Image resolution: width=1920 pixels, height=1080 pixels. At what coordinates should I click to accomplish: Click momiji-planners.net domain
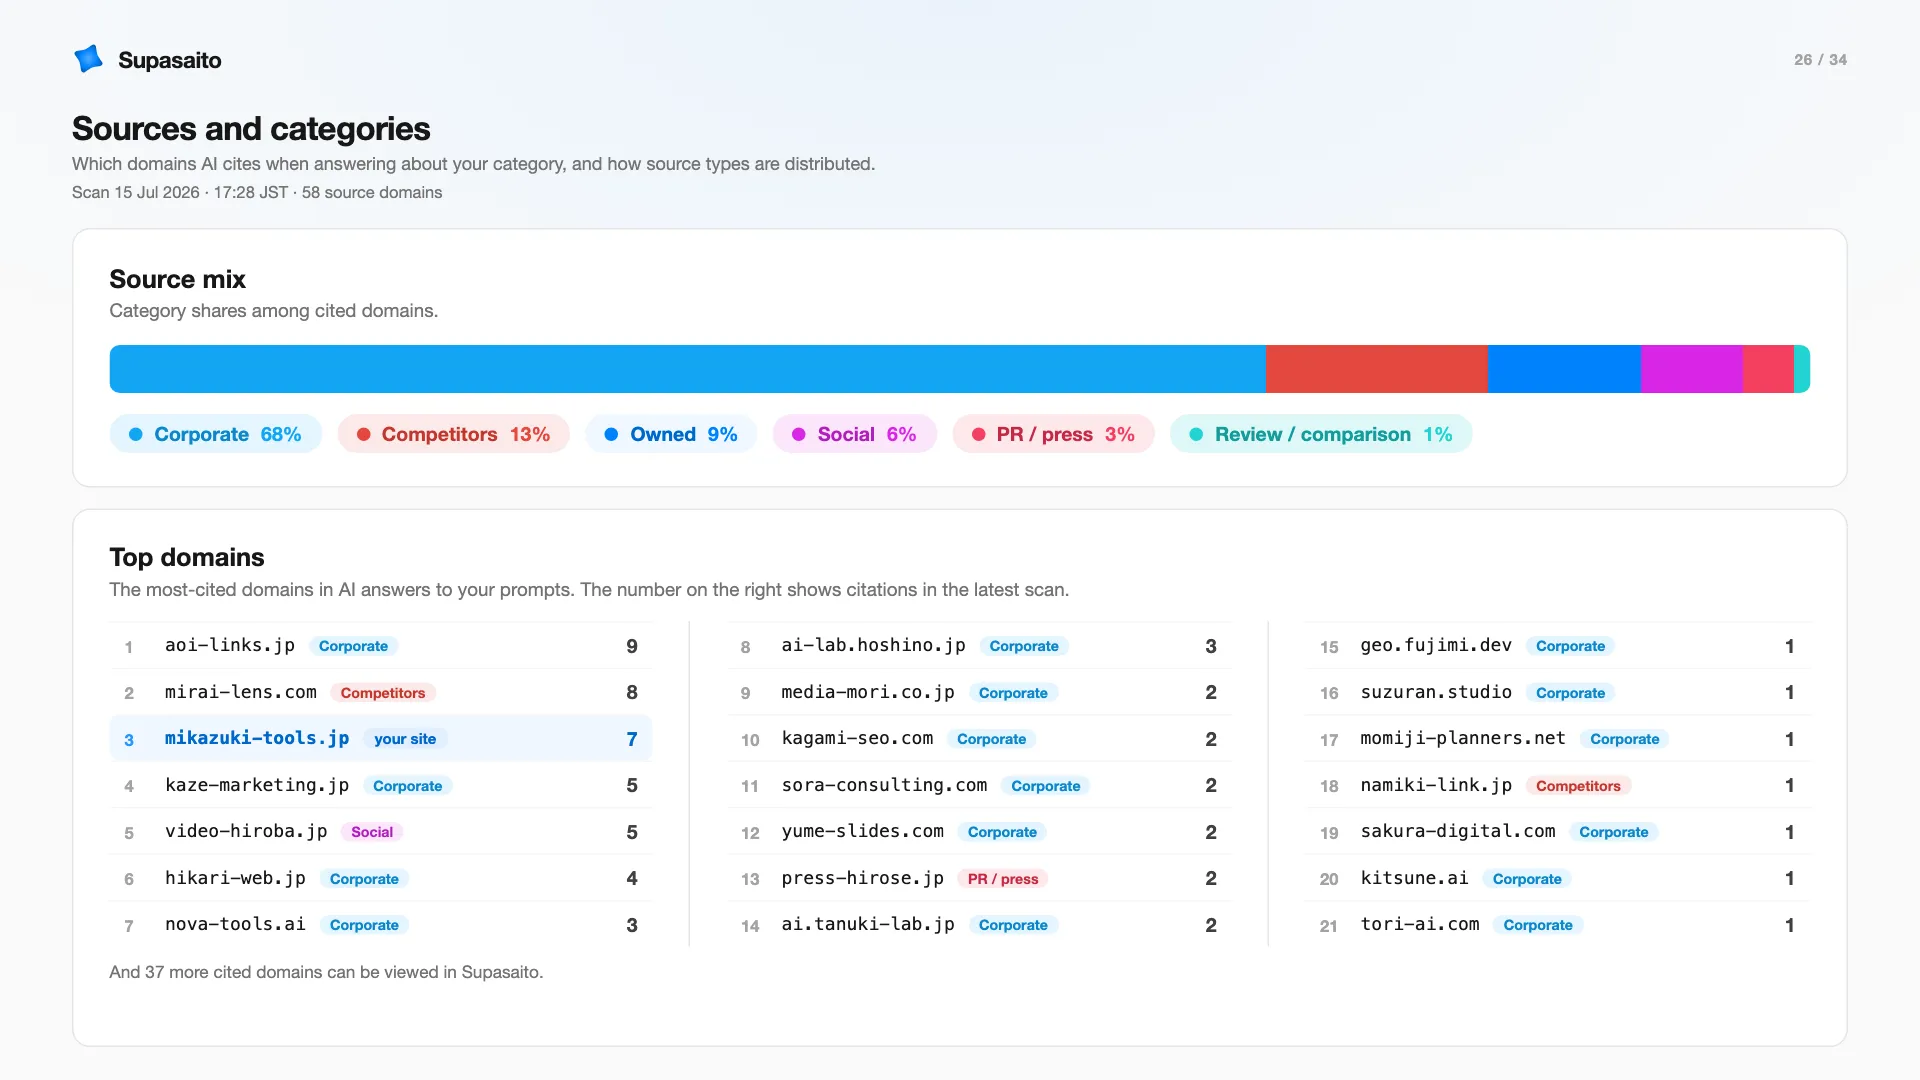(x=1557, y=739)
